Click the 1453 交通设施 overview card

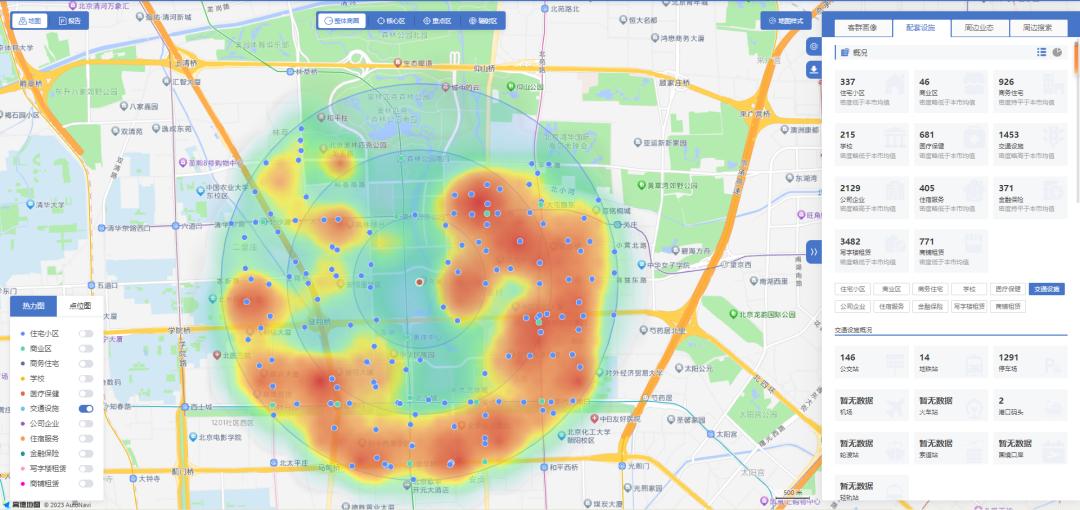coord(1030,145)
